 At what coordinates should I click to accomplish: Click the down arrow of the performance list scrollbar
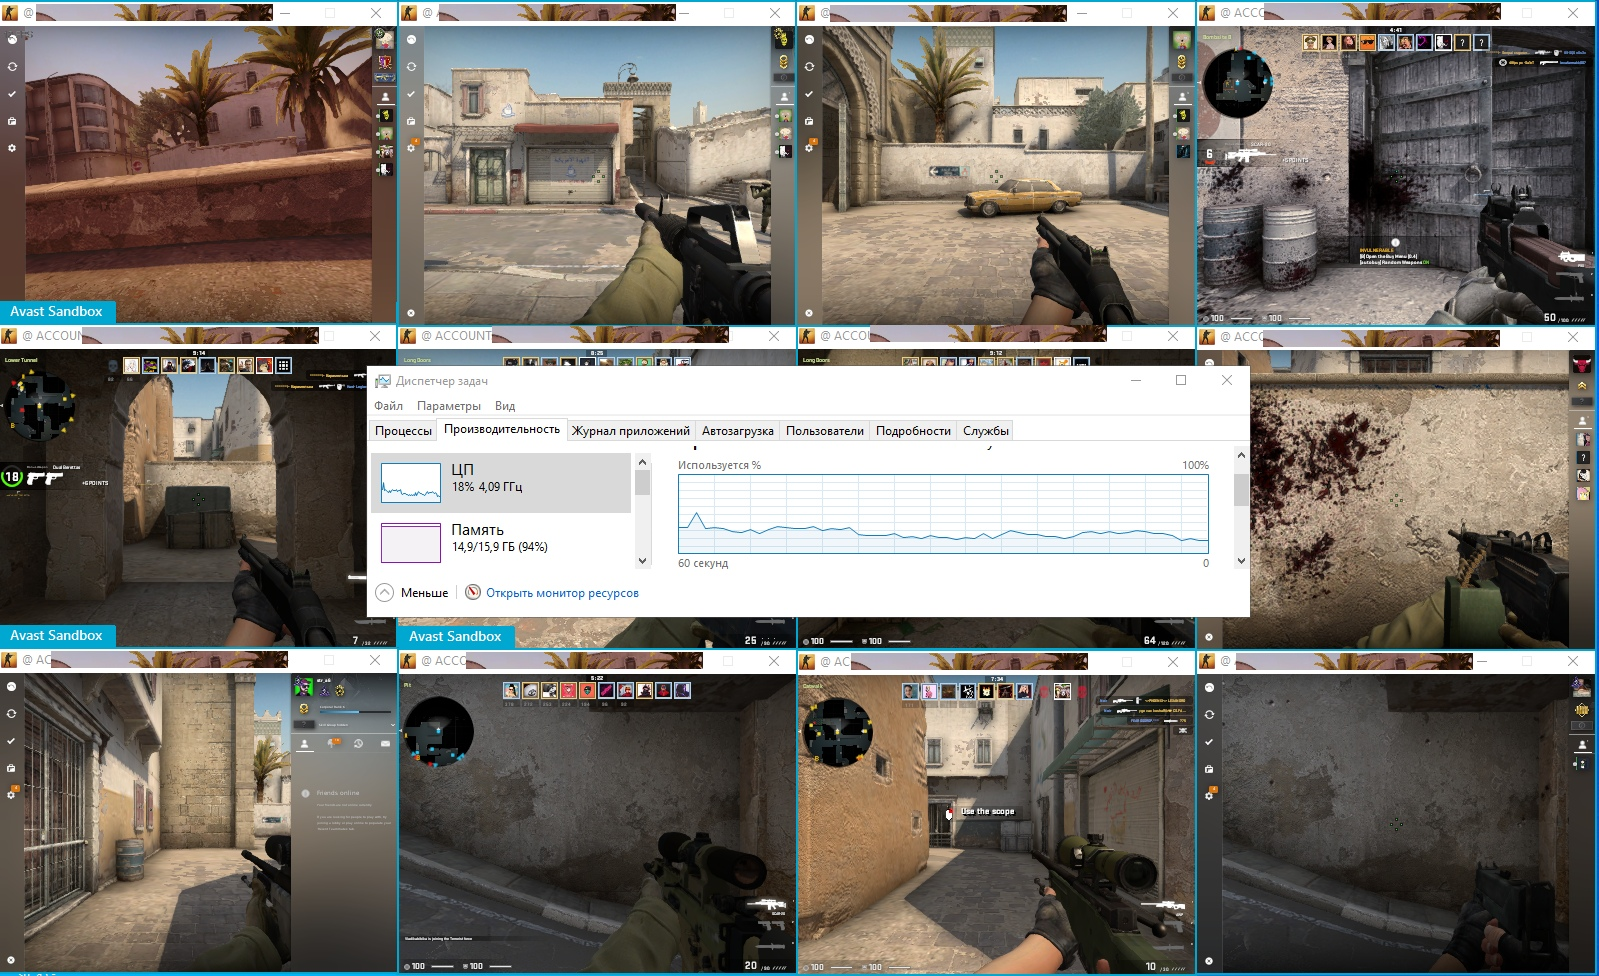coord(642,561)
